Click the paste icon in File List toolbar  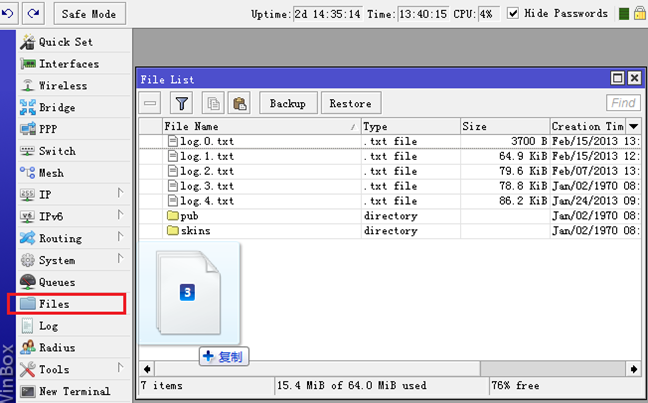[239, 103]
